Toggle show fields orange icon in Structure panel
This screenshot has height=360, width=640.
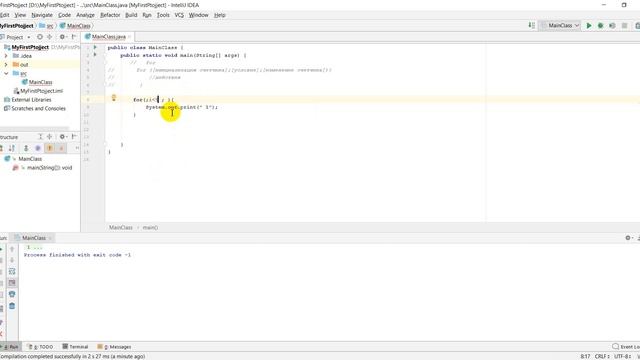(x=50, y=148)
